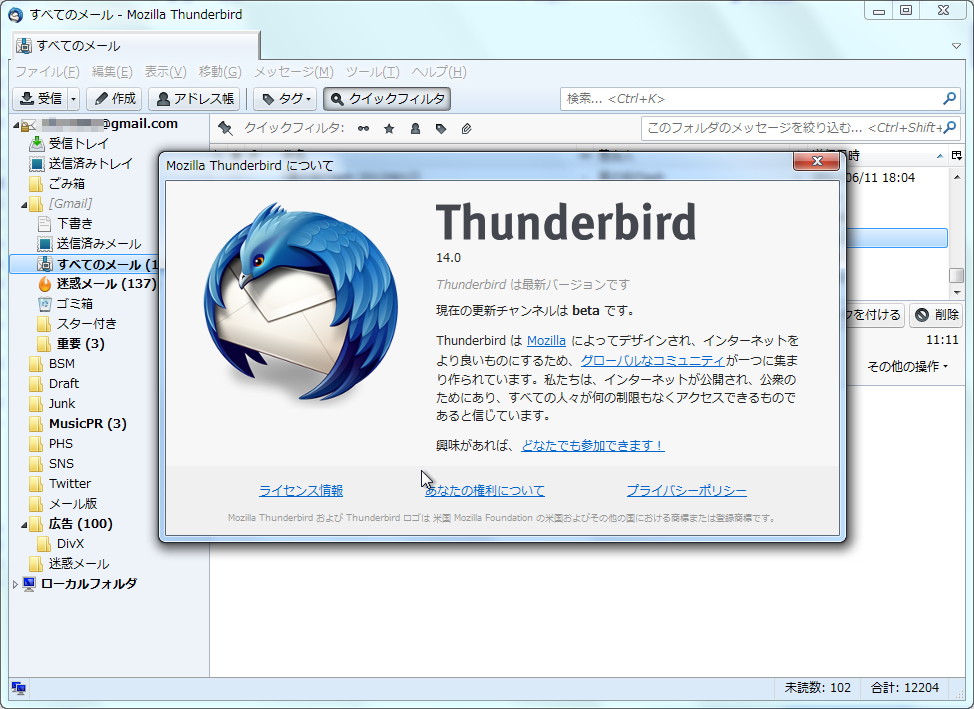Viewport: 974px width, 709px height.
Task: Click the プライバシーポリシー link
Action: (x=686, y=490)
